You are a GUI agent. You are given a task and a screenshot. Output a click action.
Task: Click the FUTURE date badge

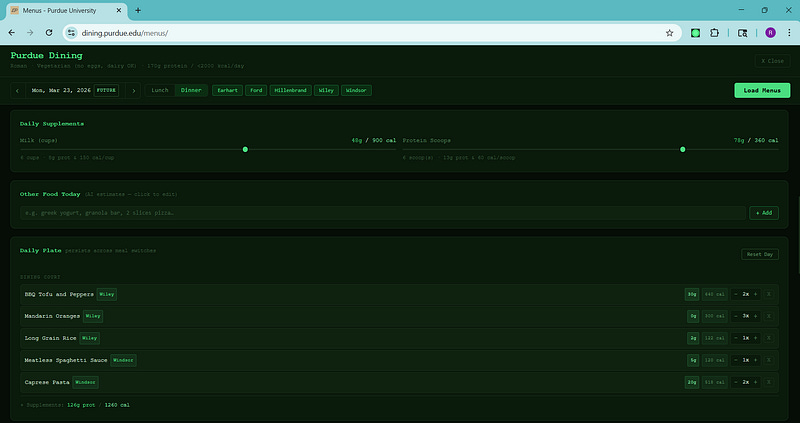106,90
